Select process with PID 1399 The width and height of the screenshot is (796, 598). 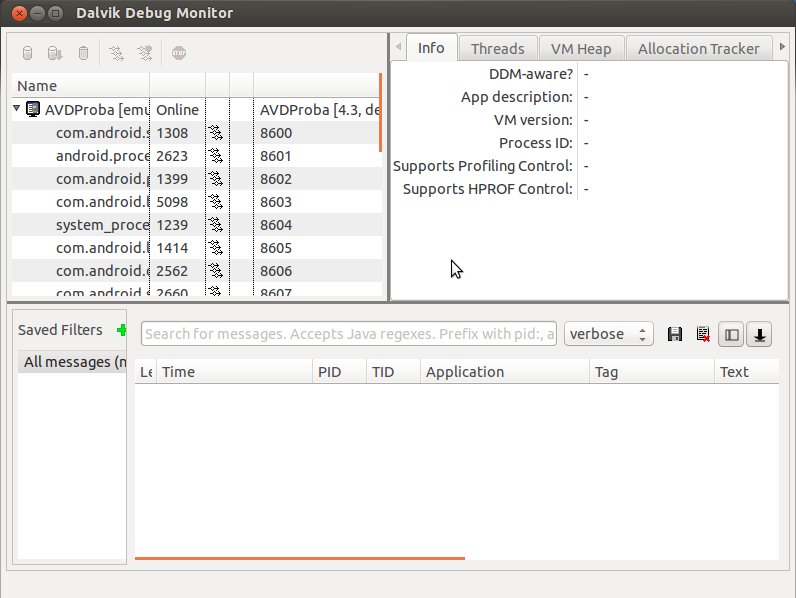[197, 179]
